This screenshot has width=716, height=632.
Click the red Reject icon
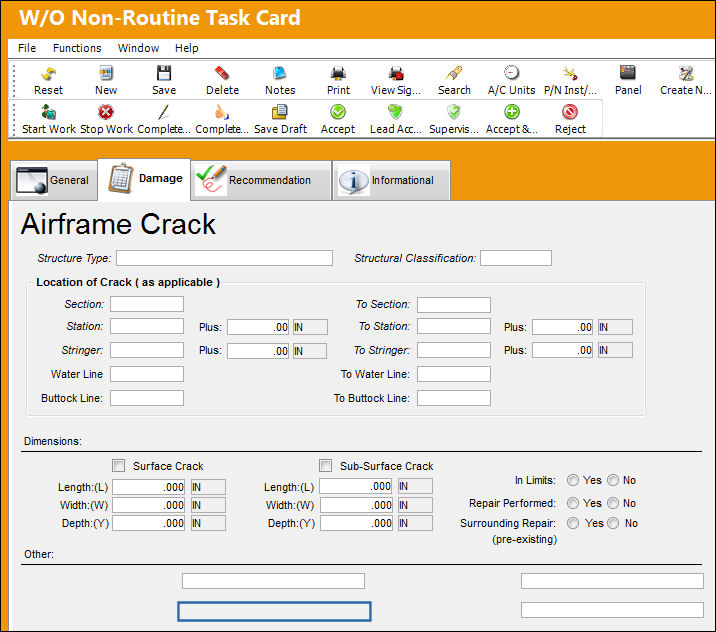[x=570, y=112]
